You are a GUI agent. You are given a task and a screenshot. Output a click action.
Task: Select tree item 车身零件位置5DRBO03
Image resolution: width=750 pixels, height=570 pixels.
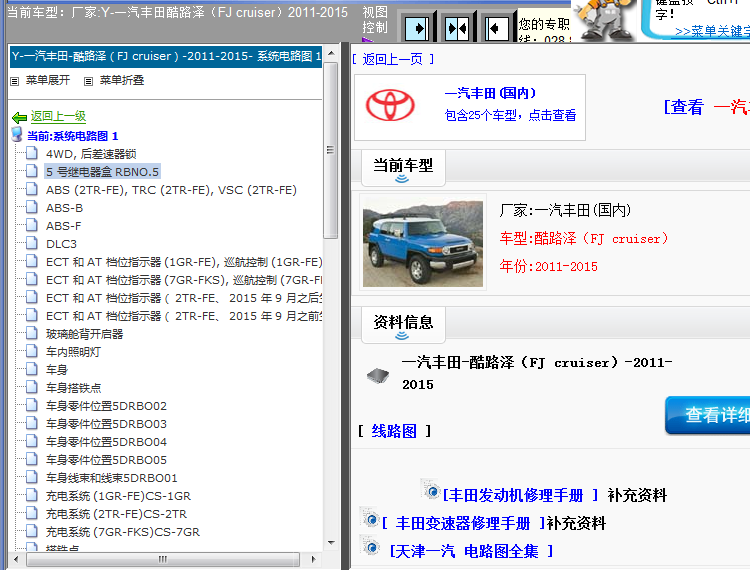click(106, 424)
